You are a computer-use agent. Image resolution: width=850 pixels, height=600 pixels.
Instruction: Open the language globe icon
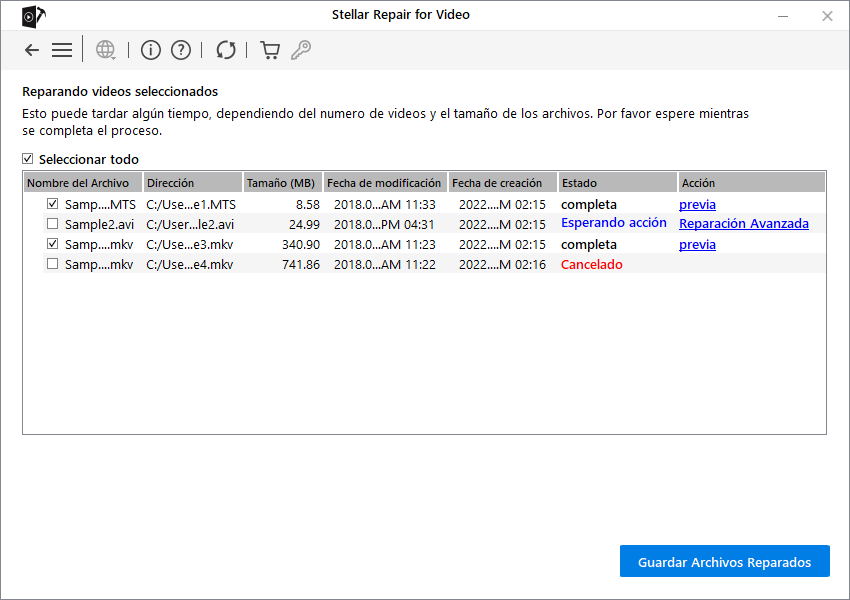[x=106, y=50]
